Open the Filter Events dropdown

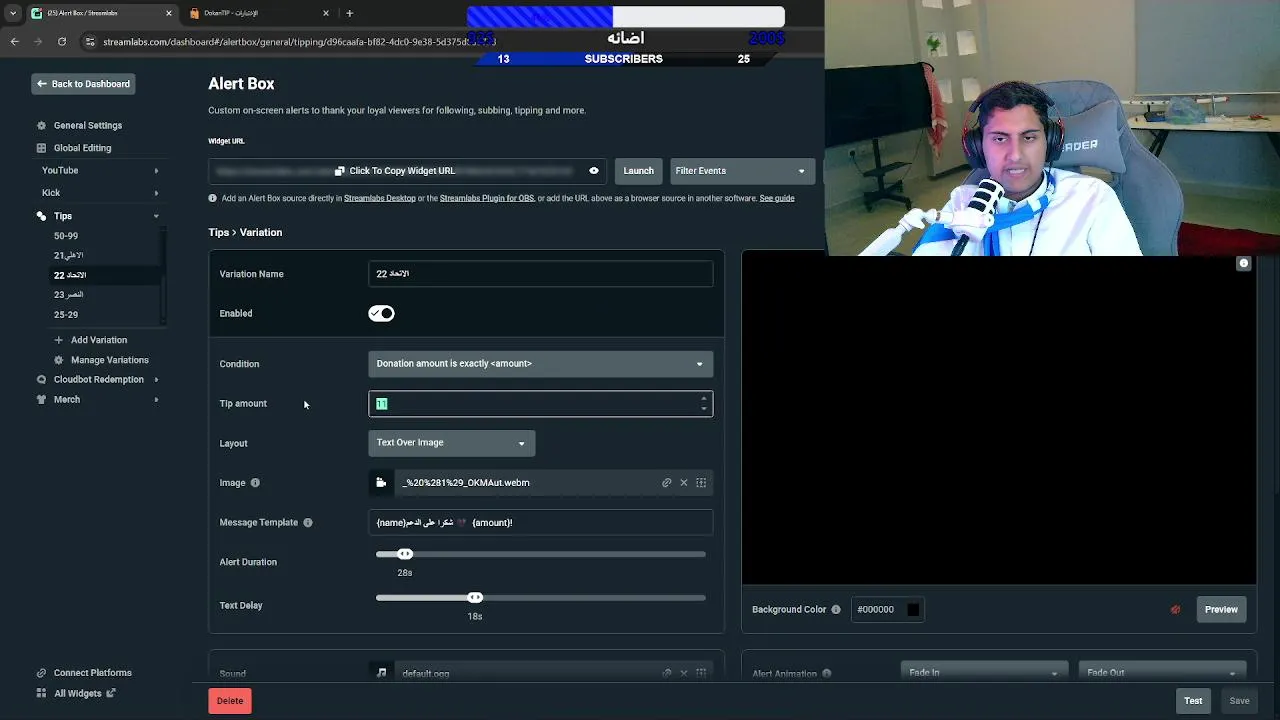click(741, 171)
